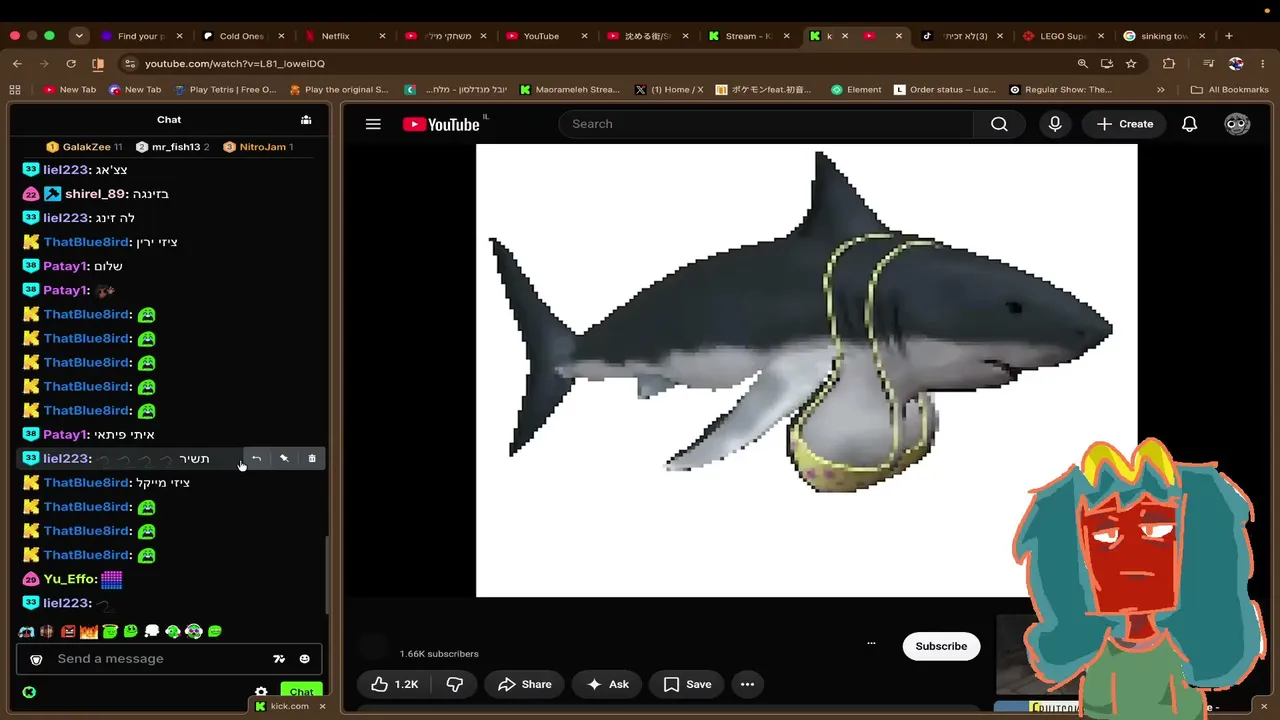Switch to the Stream - Kick tab
Viewport: 1280px width, 720px height.
[750, 36]
